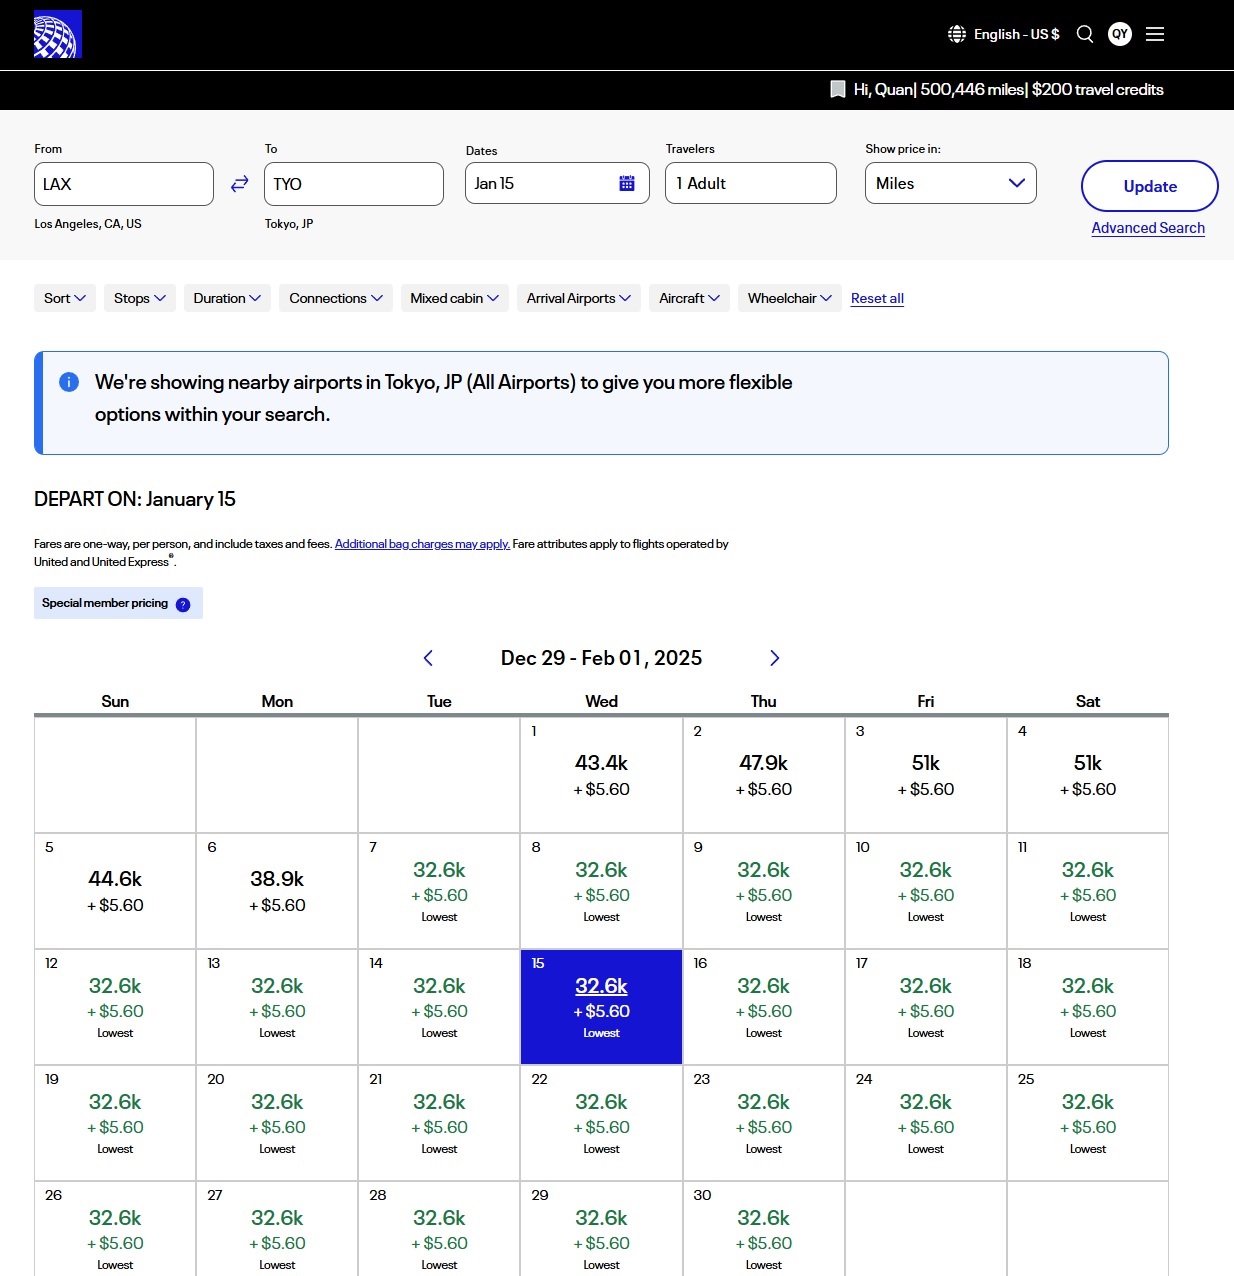Select January 22 lowest fare
This screenshot has height=1276, width=1234.
coord(601,1123)
